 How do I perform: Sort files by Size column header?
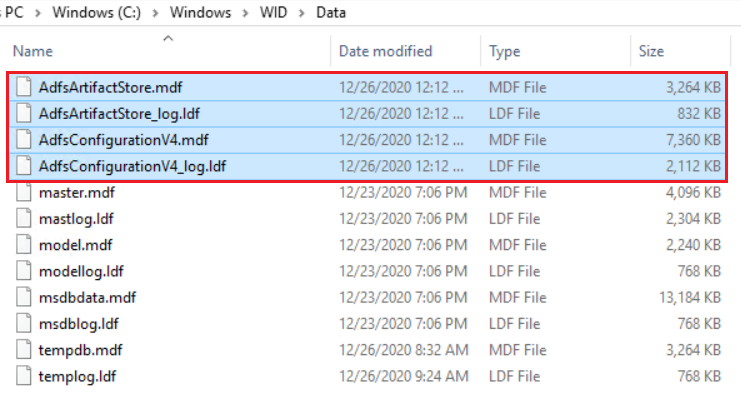(651, 51)
